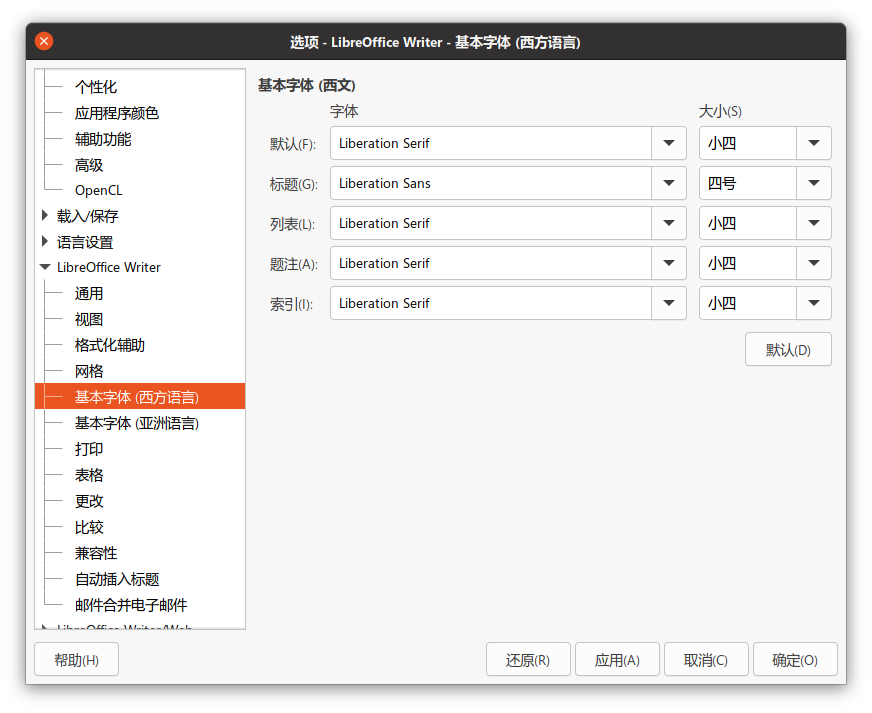Select 基本字体 (西方语言) in the tree
The height and width of the screenshot is (713, 872).
click(x=140, y=397)
